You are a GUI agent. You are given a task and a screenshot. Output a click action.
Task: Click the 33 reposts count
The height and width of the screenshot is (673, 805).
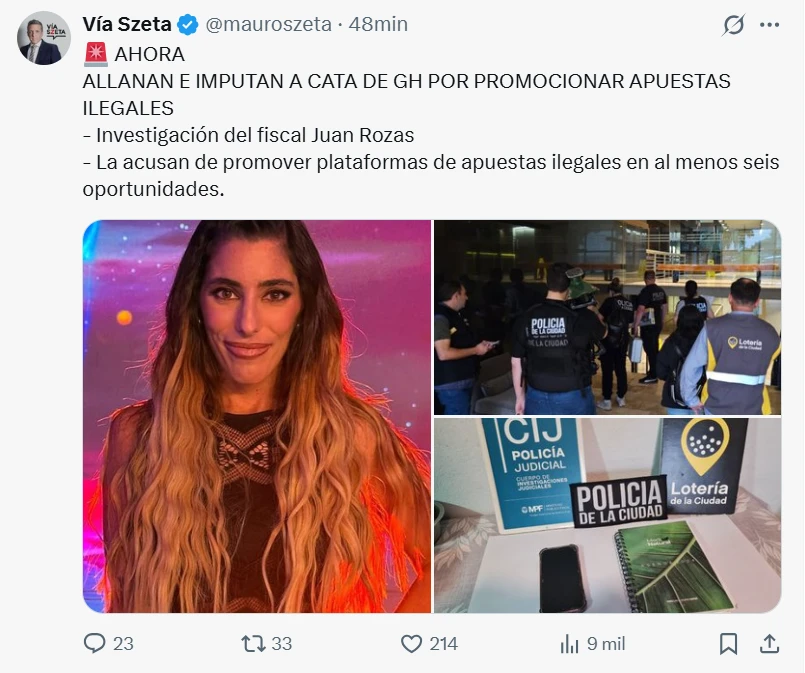coord(281,644)
